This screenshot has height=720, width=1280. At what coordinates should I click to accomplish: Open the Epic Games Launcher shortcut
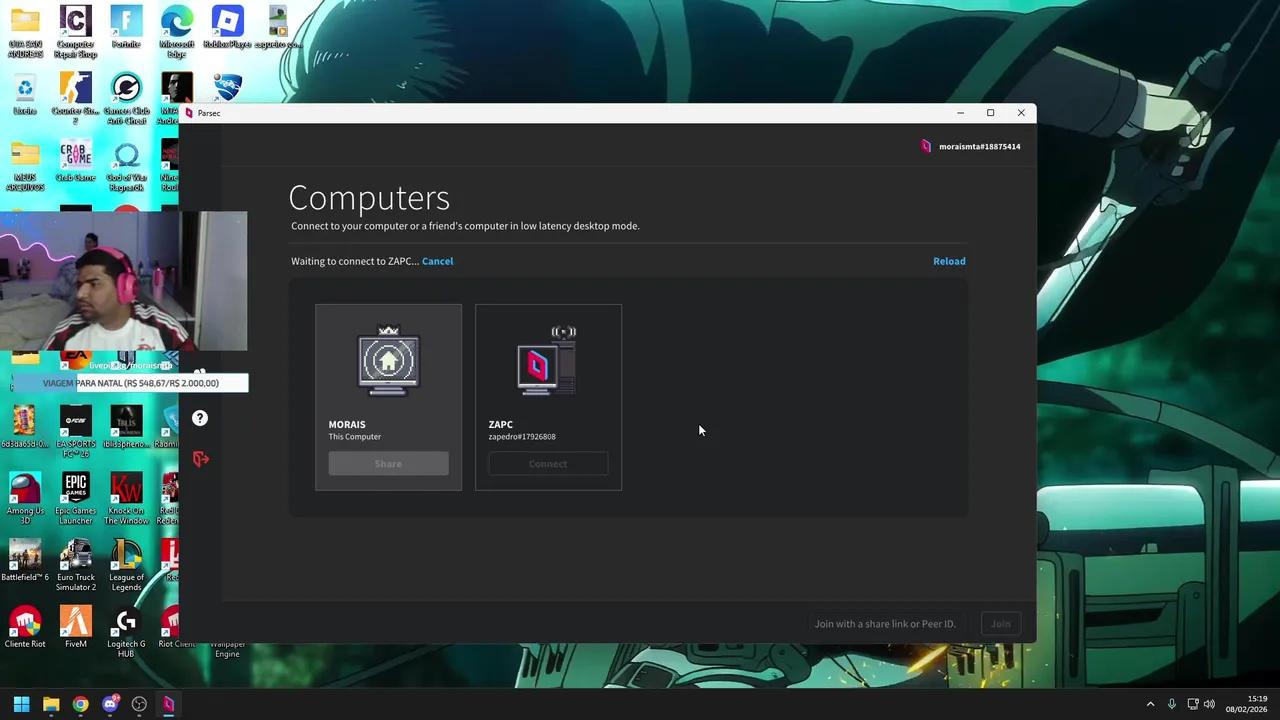(76, 500)
